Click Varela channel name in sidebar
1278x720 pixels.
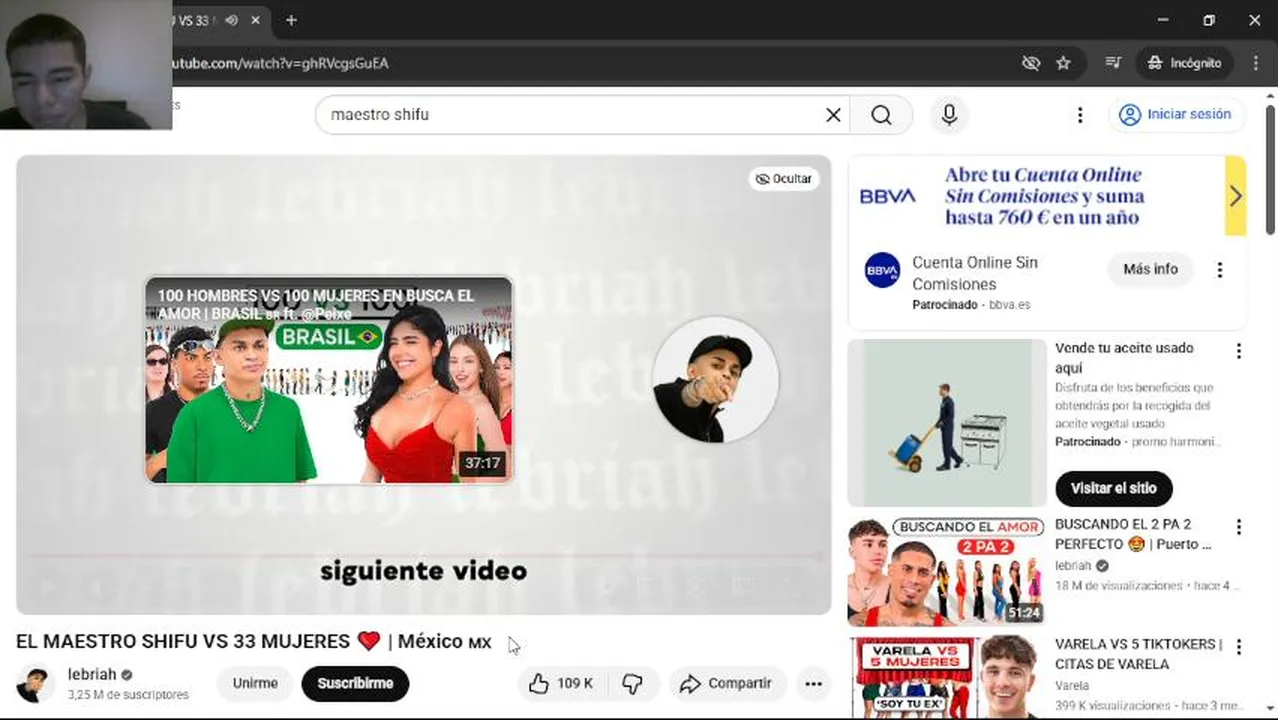[1072, 686]
